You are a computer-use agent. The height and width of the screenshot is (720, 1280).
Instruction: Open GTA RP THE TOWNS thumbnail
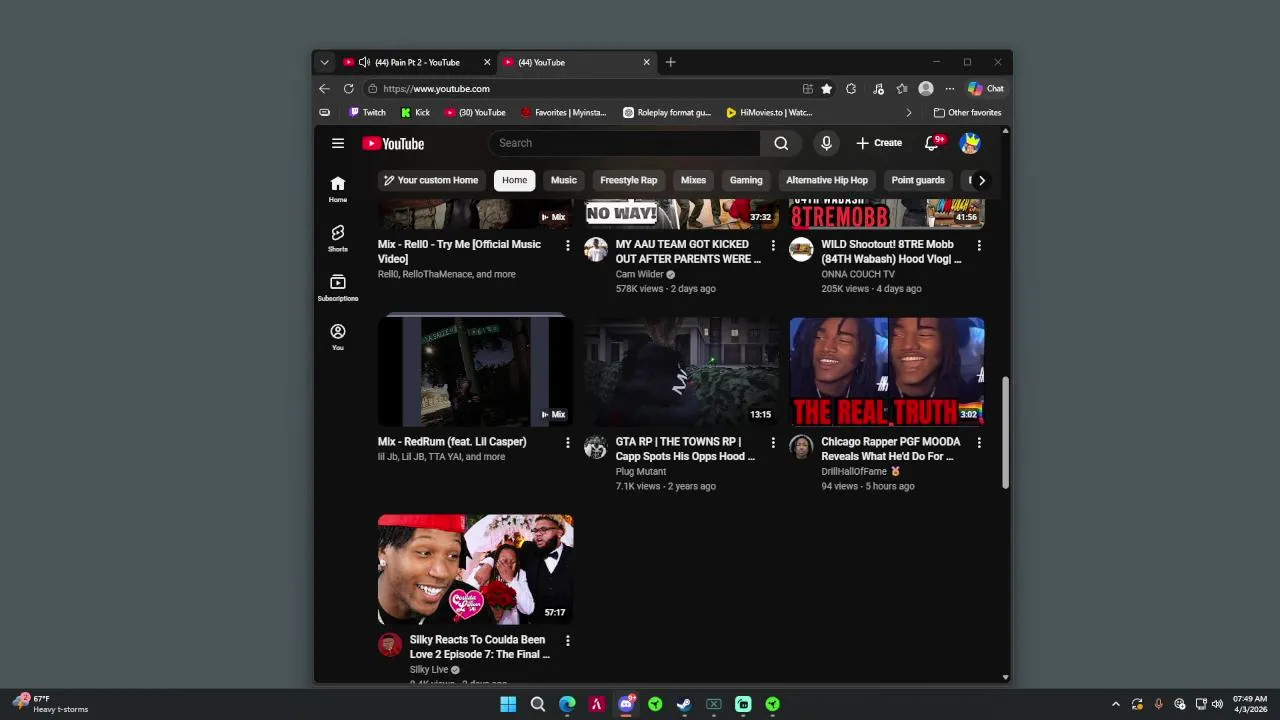tap(682, 371)
